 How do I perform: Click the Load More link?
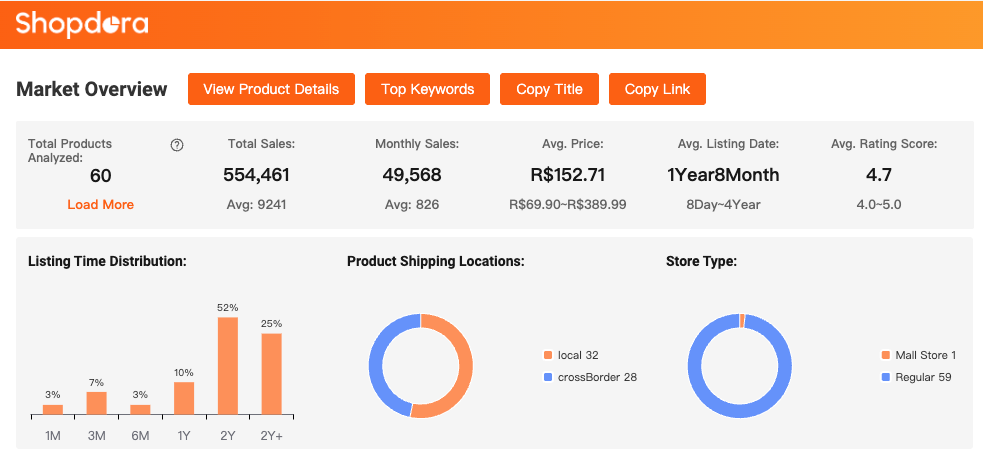(100, 204)
